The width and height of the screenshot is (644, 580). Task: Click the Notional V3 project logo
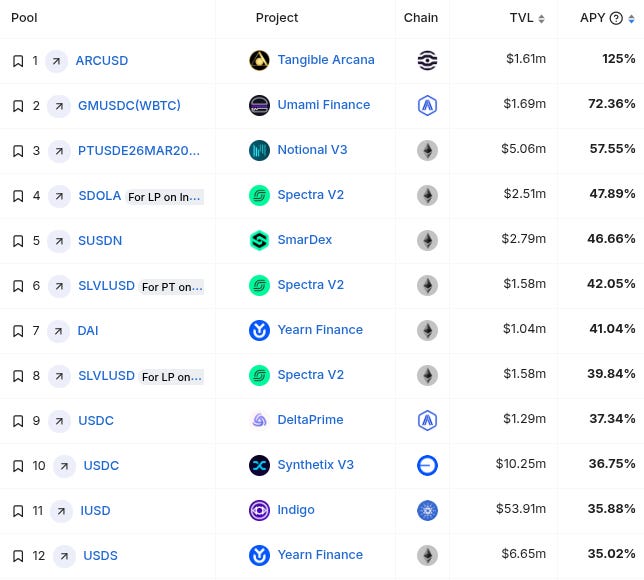pos(260,150)
